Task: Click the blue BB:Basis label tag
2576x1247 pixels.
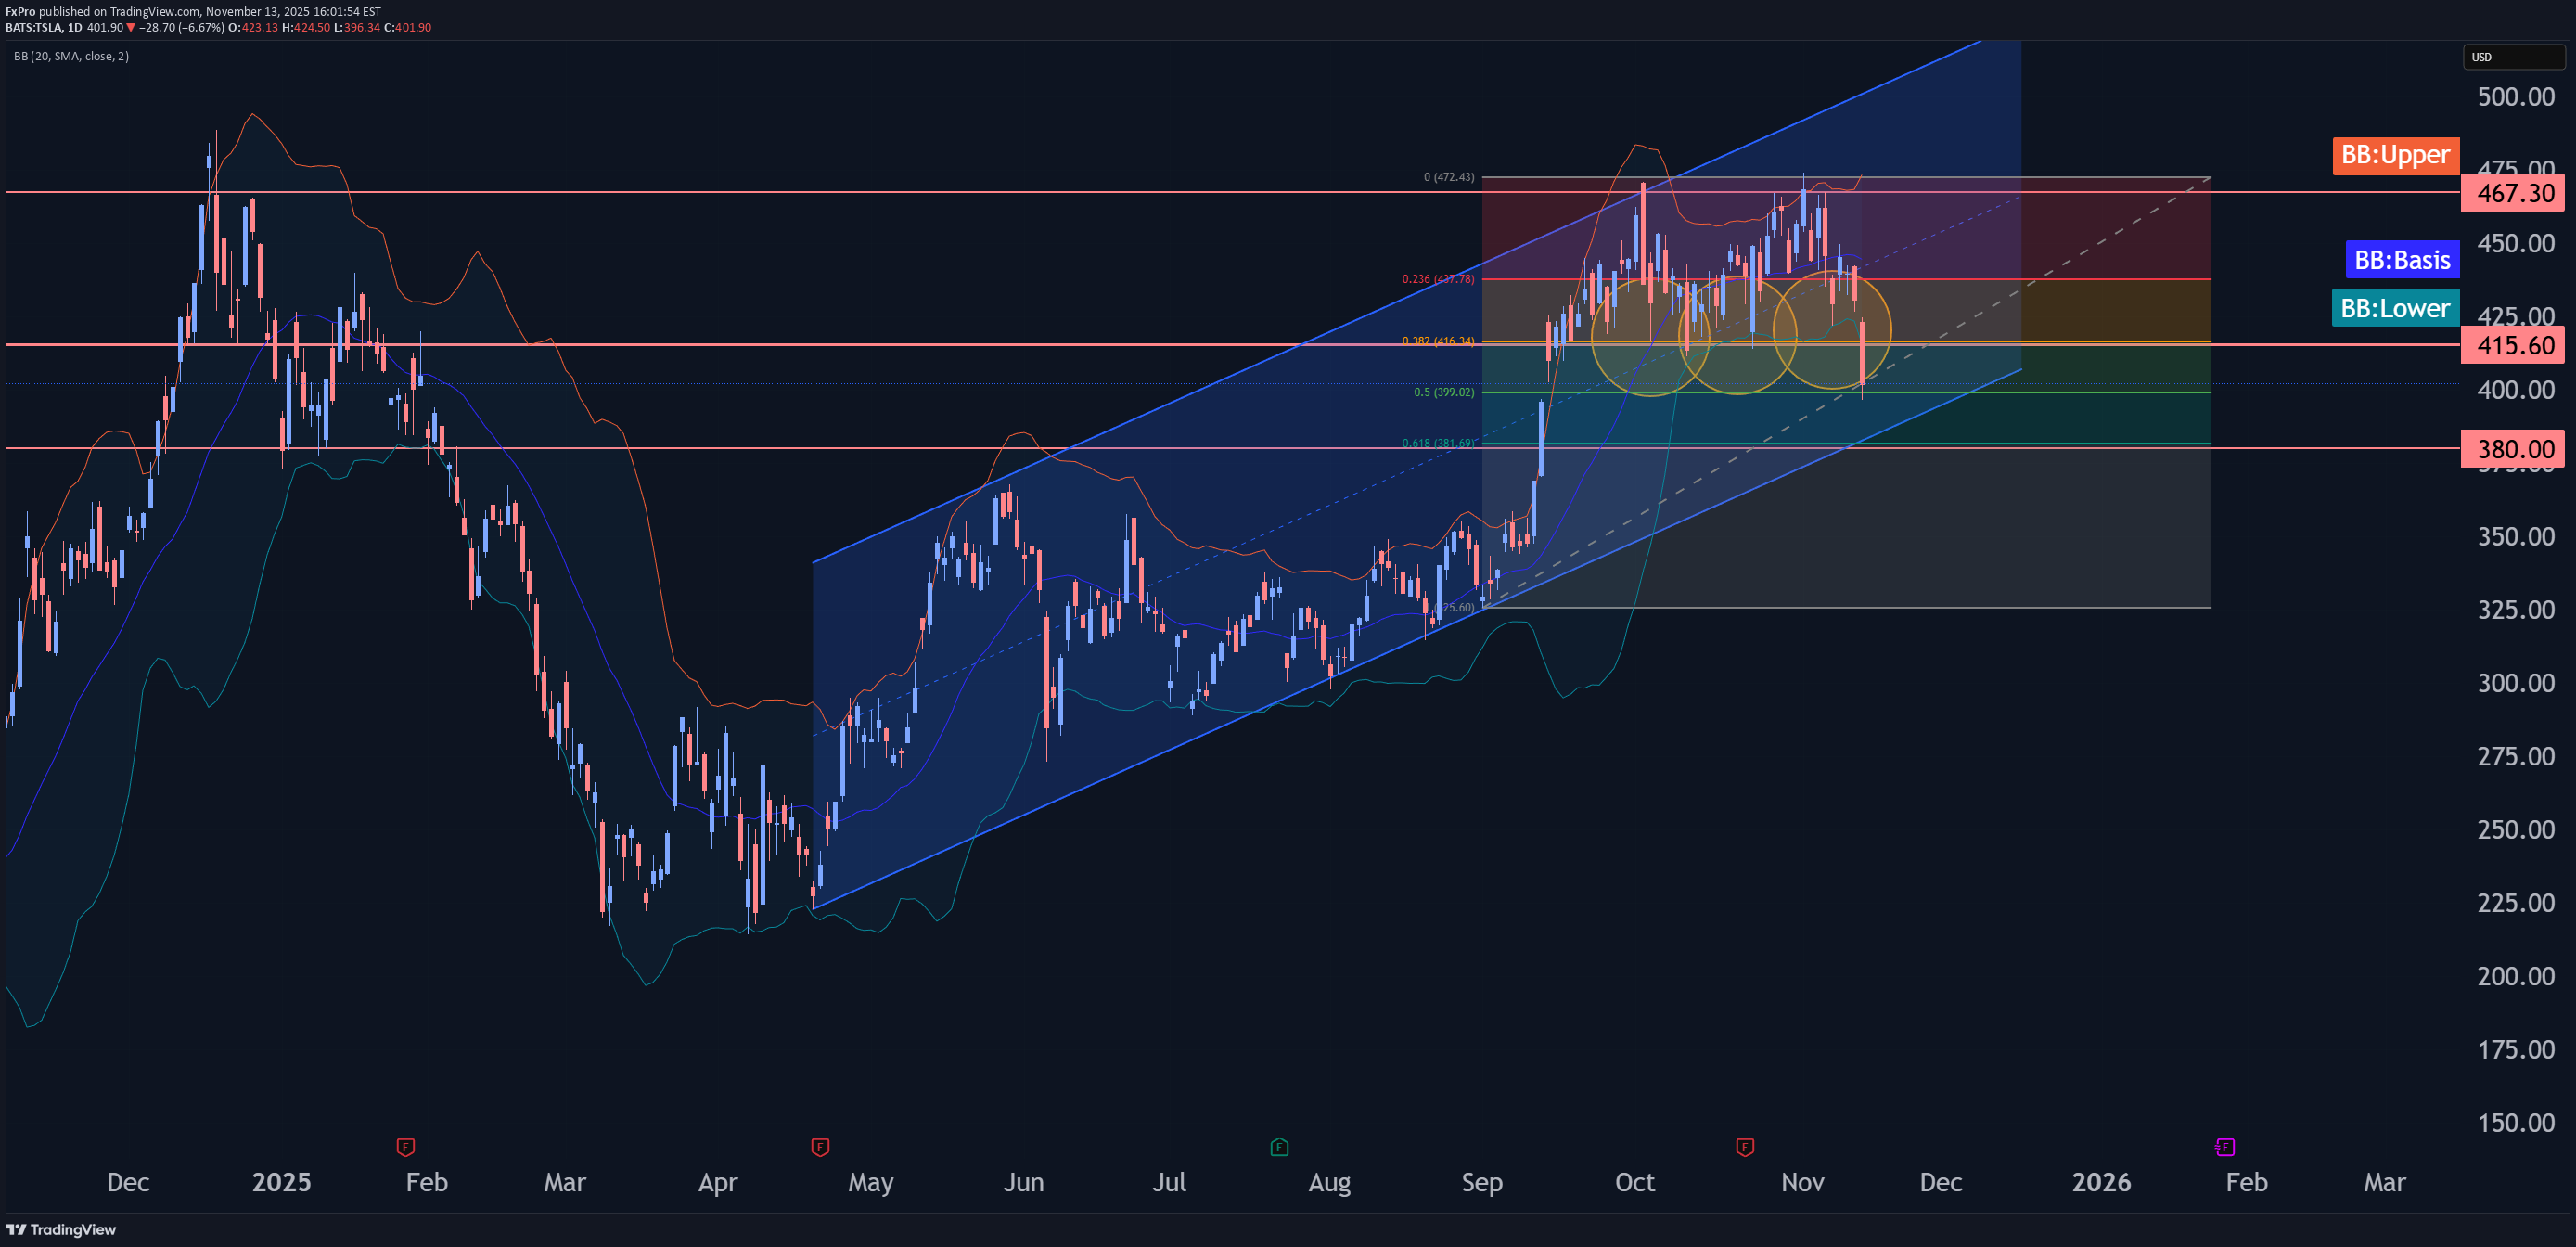Action: coord(2402,260)
